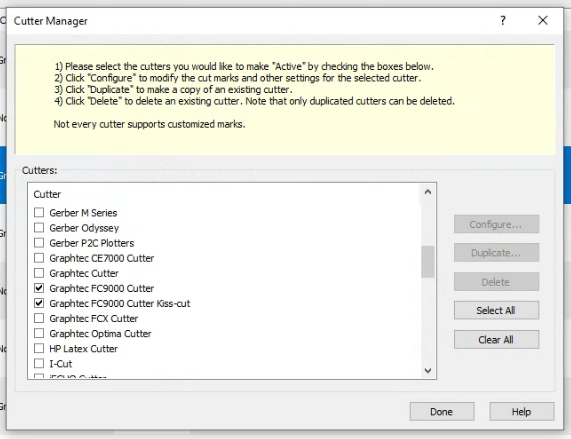This screenshot has width=571, height=439.
Task: Click the Select All button
Action: 496,311
